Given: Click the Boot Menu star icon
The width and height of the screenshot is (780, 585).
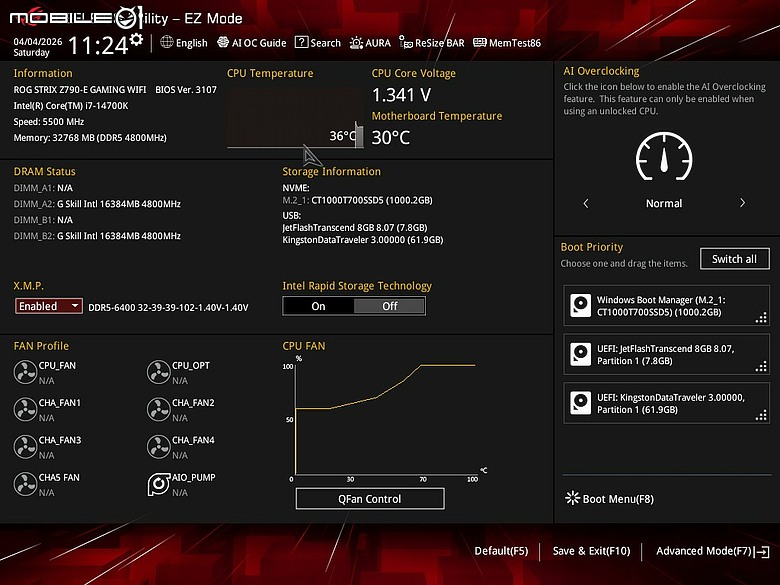Looking at the screenshot, I should pos(573,498).
